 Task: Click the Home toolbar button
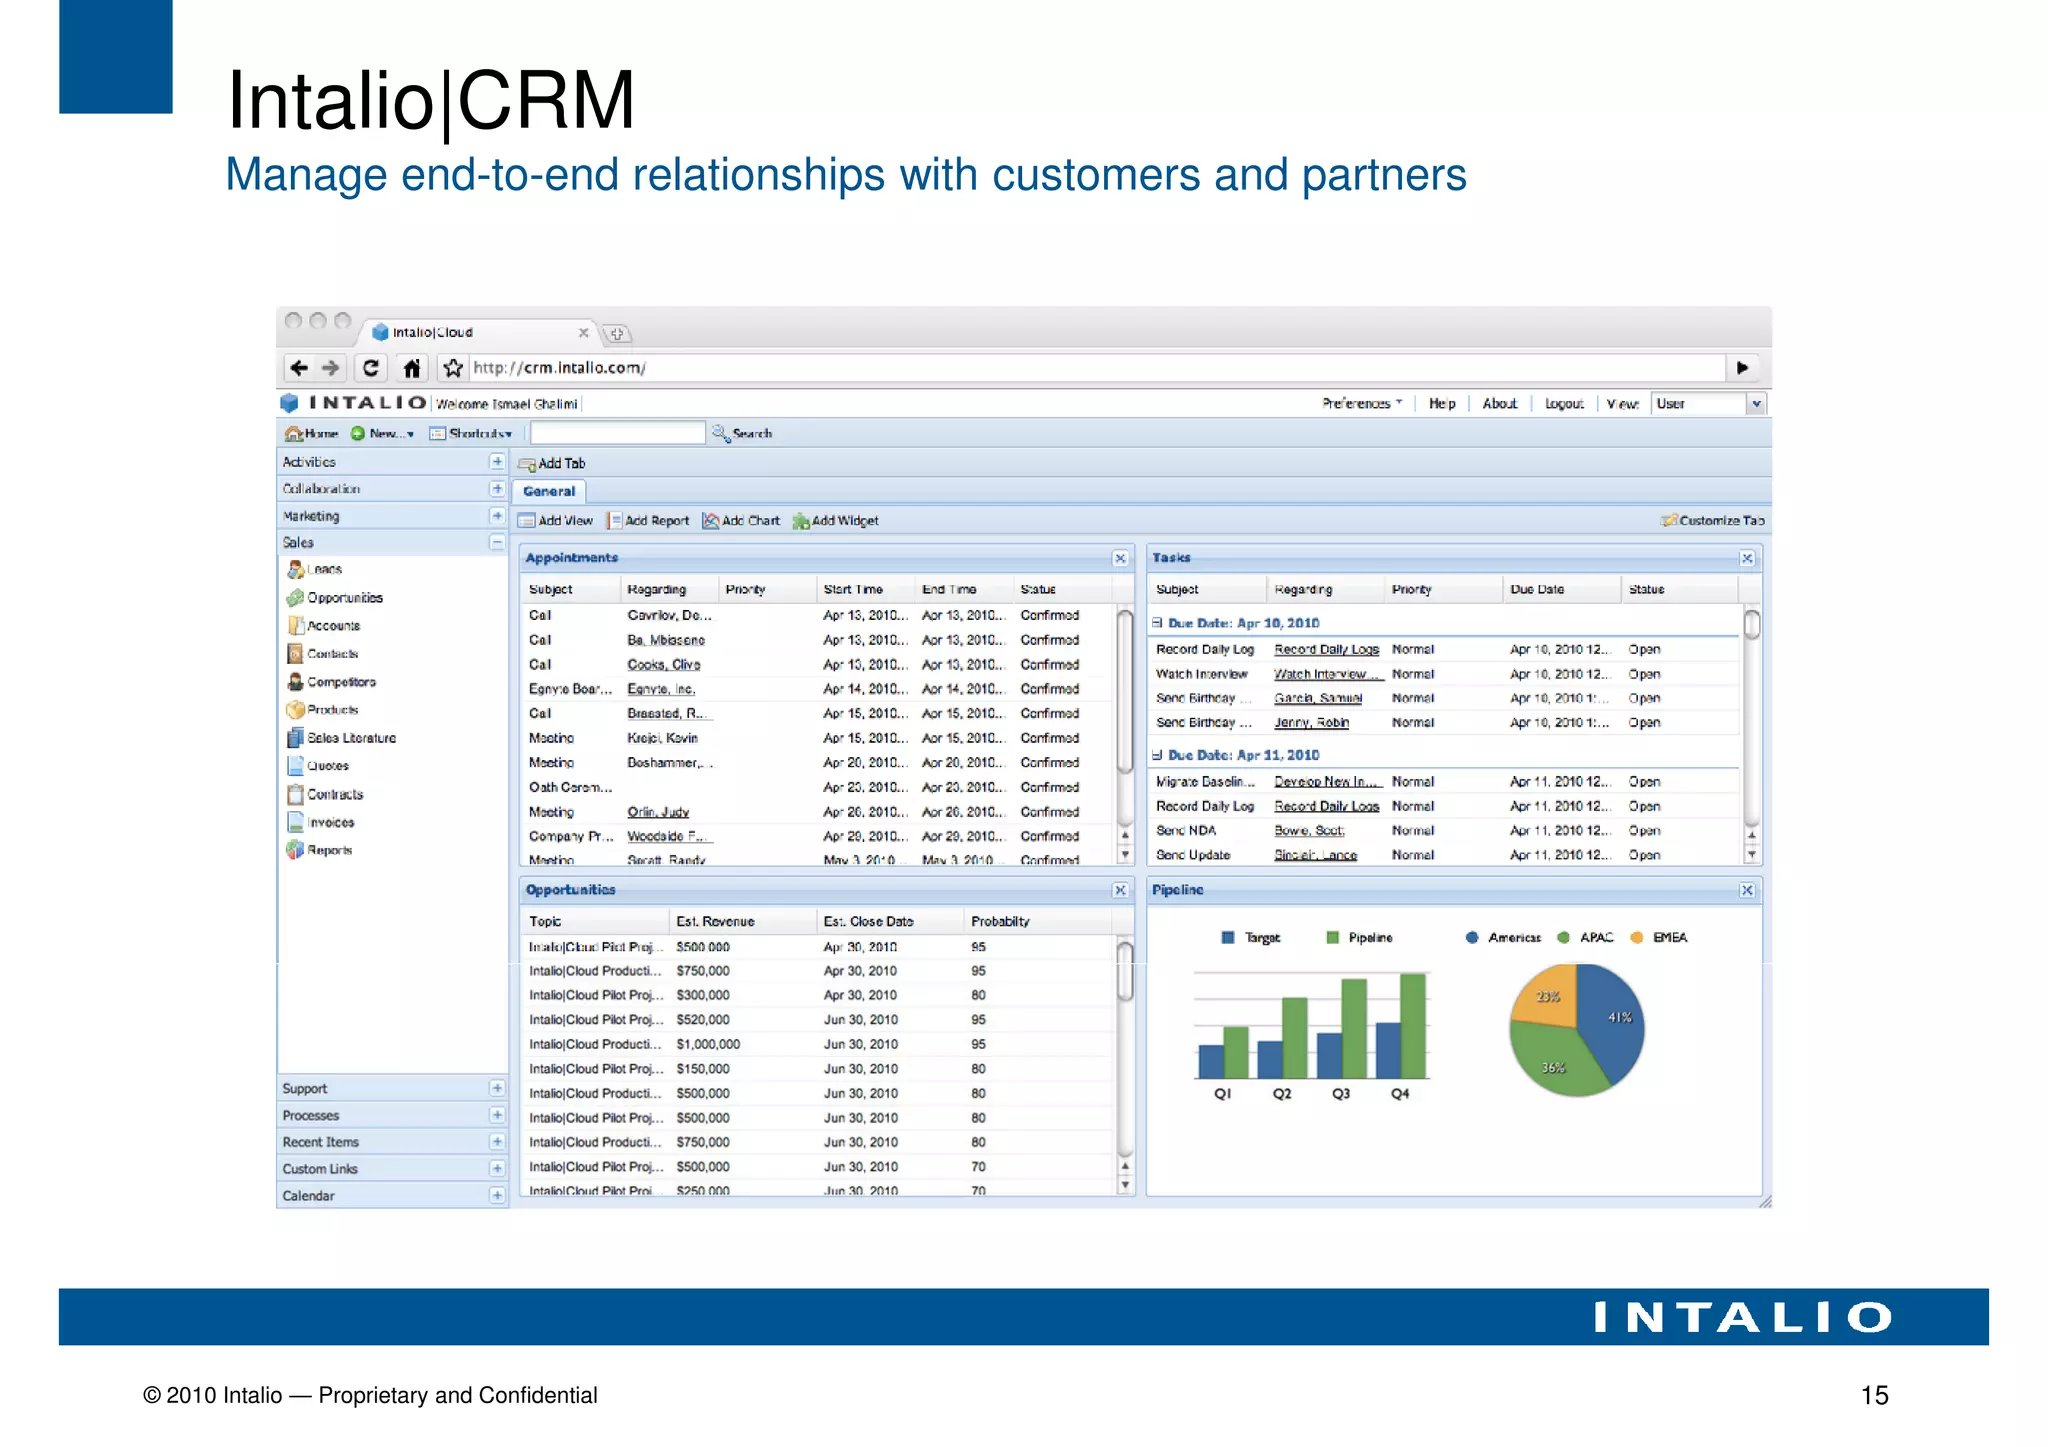click(312, 433)
